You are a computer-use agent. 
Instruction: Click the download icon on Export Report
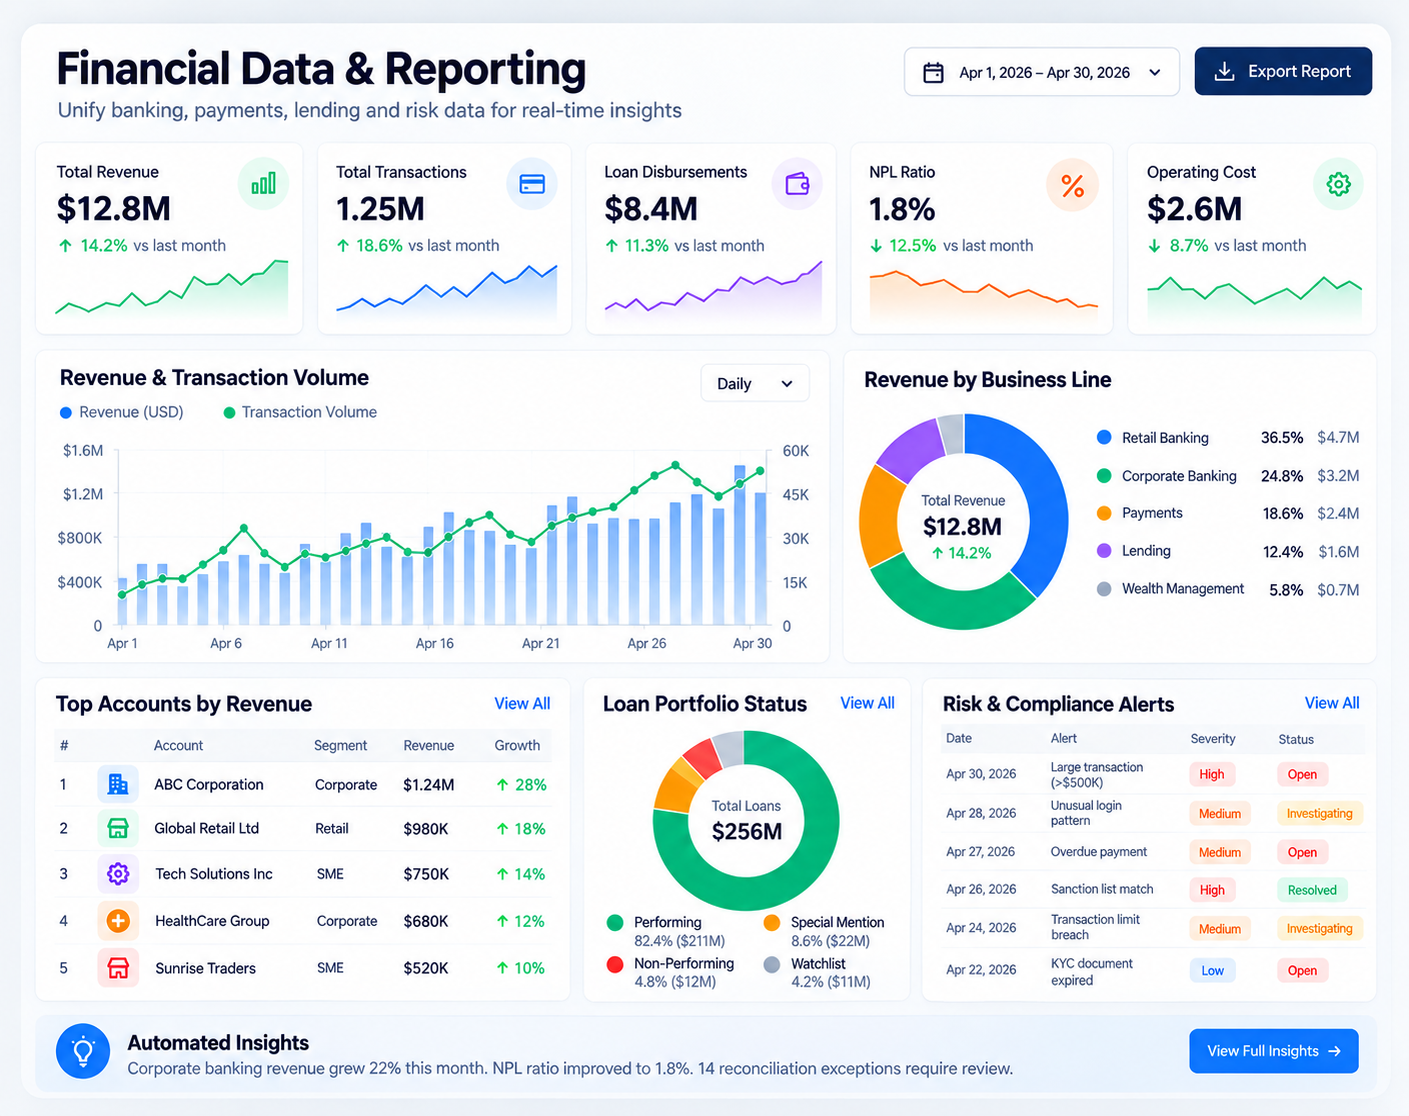(1224, 72)
